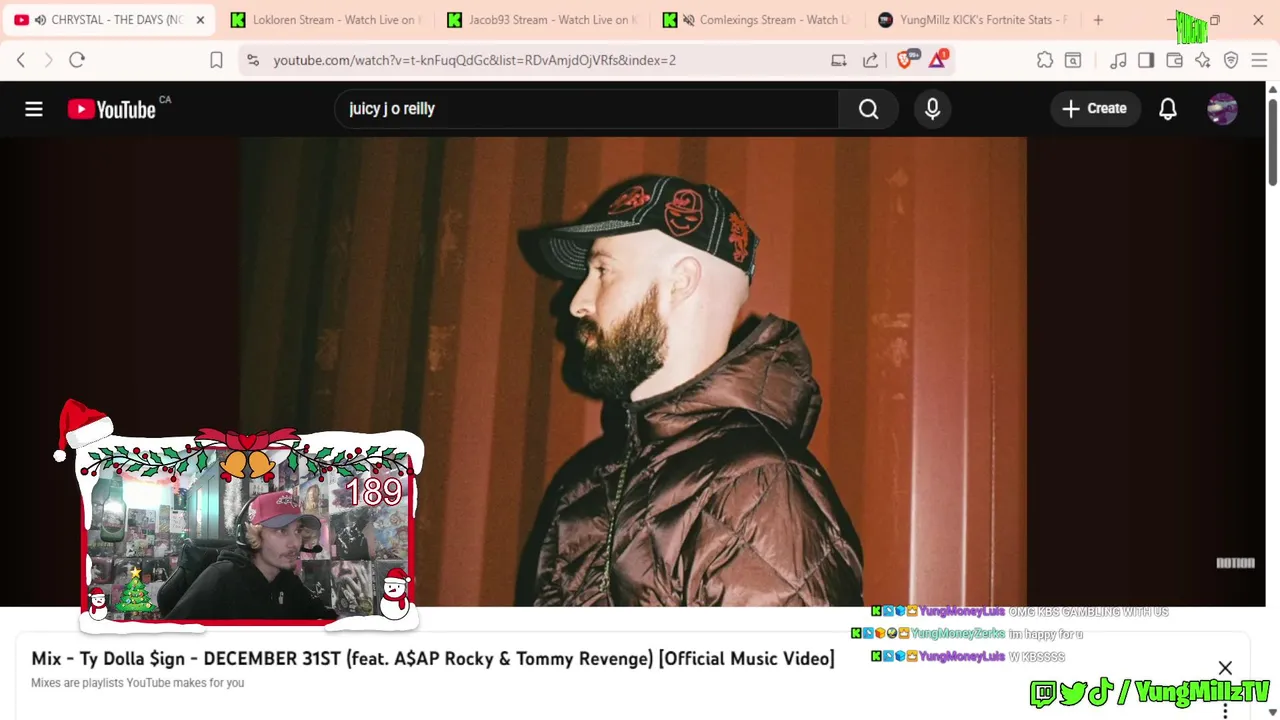This screenshot has width=1280, height=720.
Task: Switch to Jacob93 Stream tab
Action: click(x=542, y=20)
